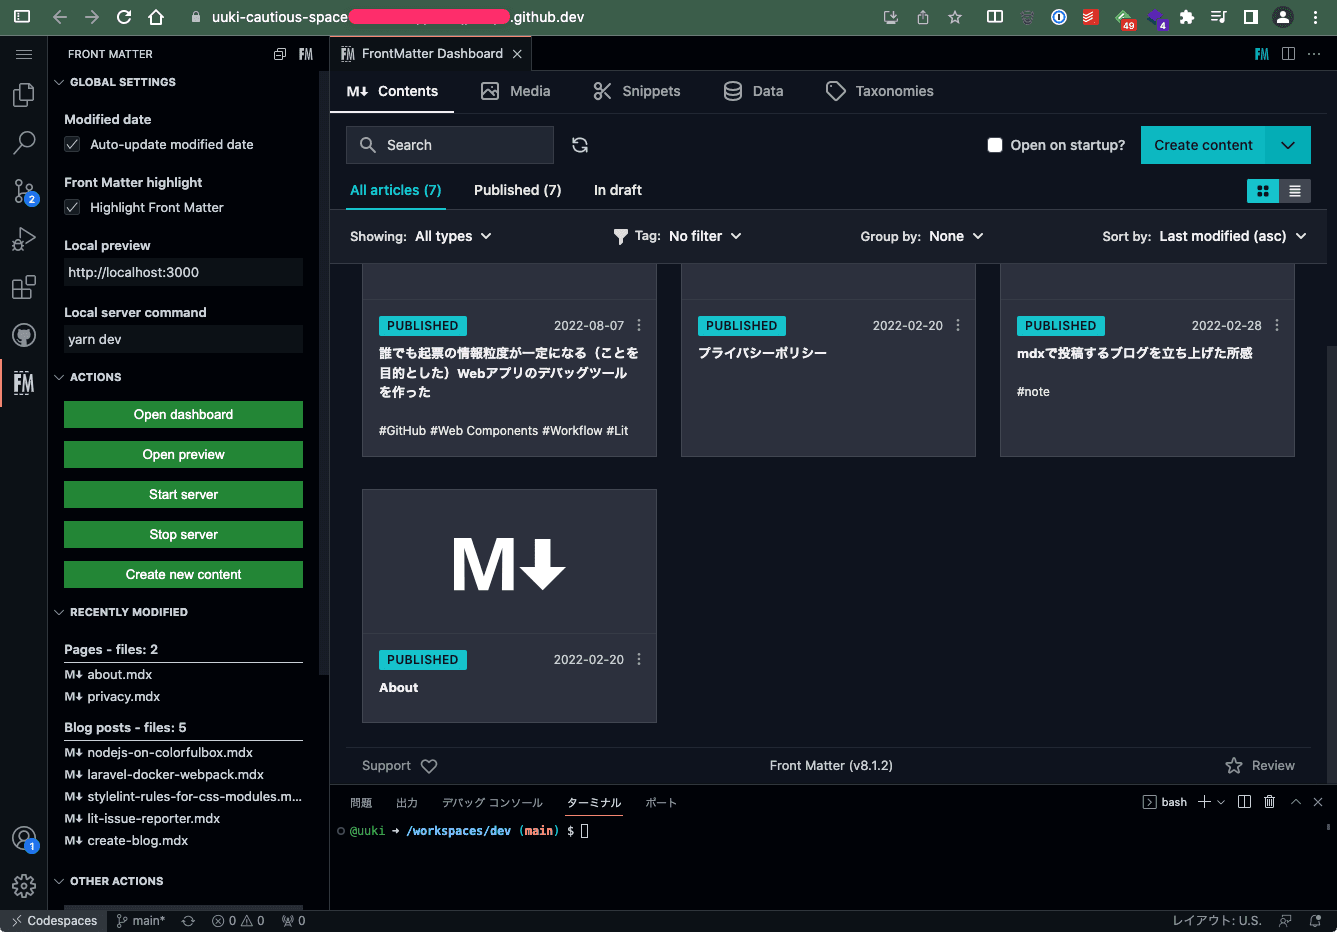Click the Start server button
The width and height of the screenshot is (1337, 932).
(183, 494)
